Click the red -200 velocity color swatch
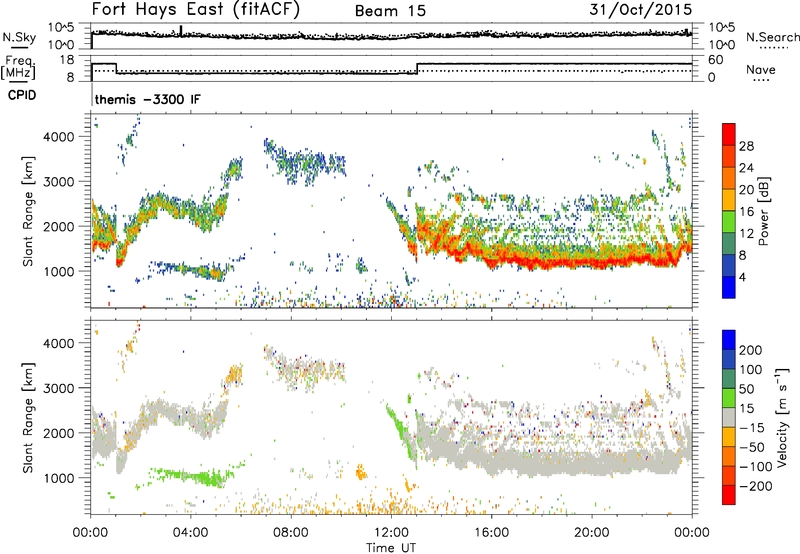Viewport: 800px width, 554px height. point(729,495)
